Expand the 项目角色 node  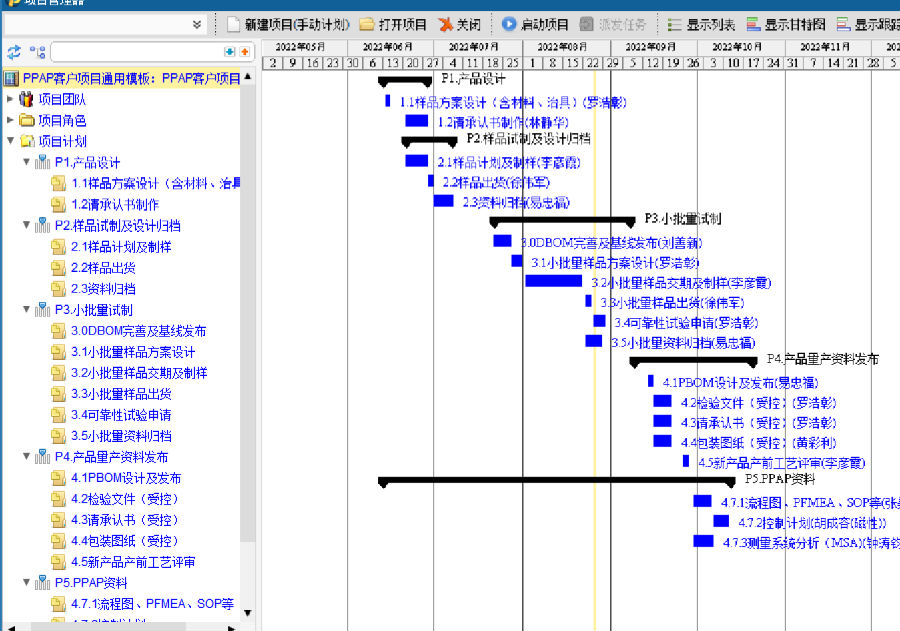10,120
